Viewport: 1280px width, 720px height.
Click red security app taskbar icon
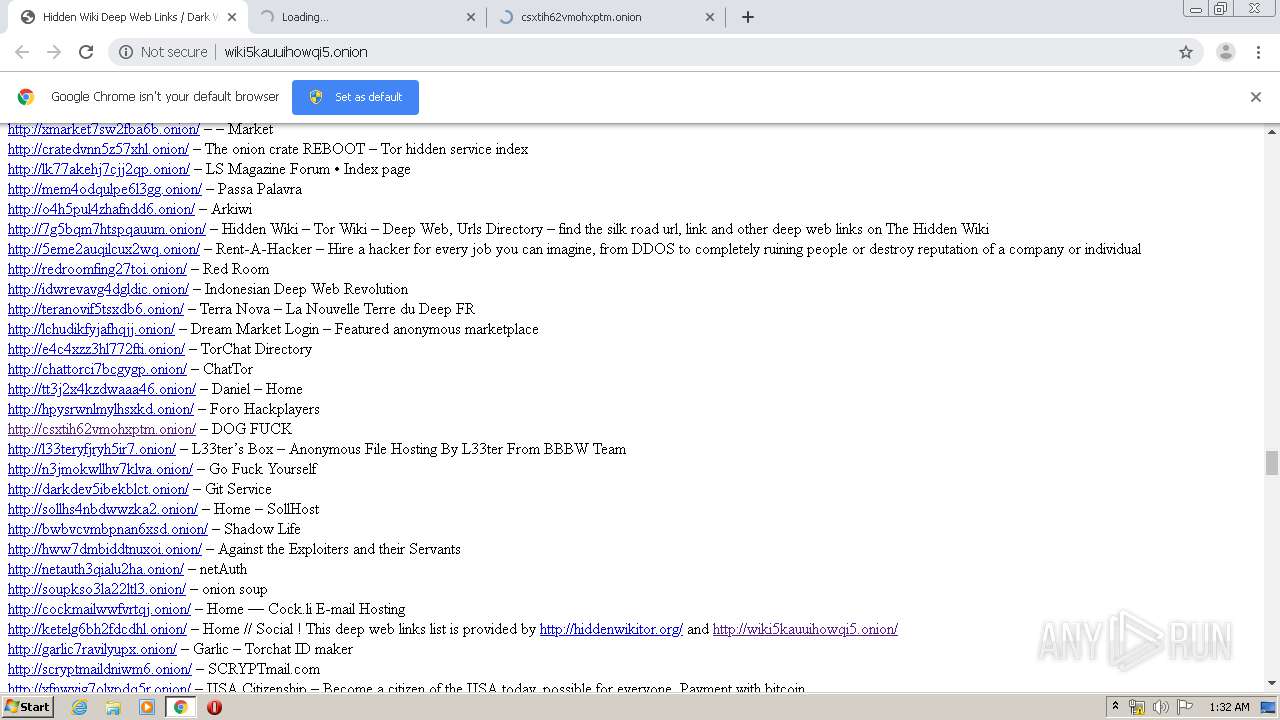pyautogui.click(x=214, y=707)
